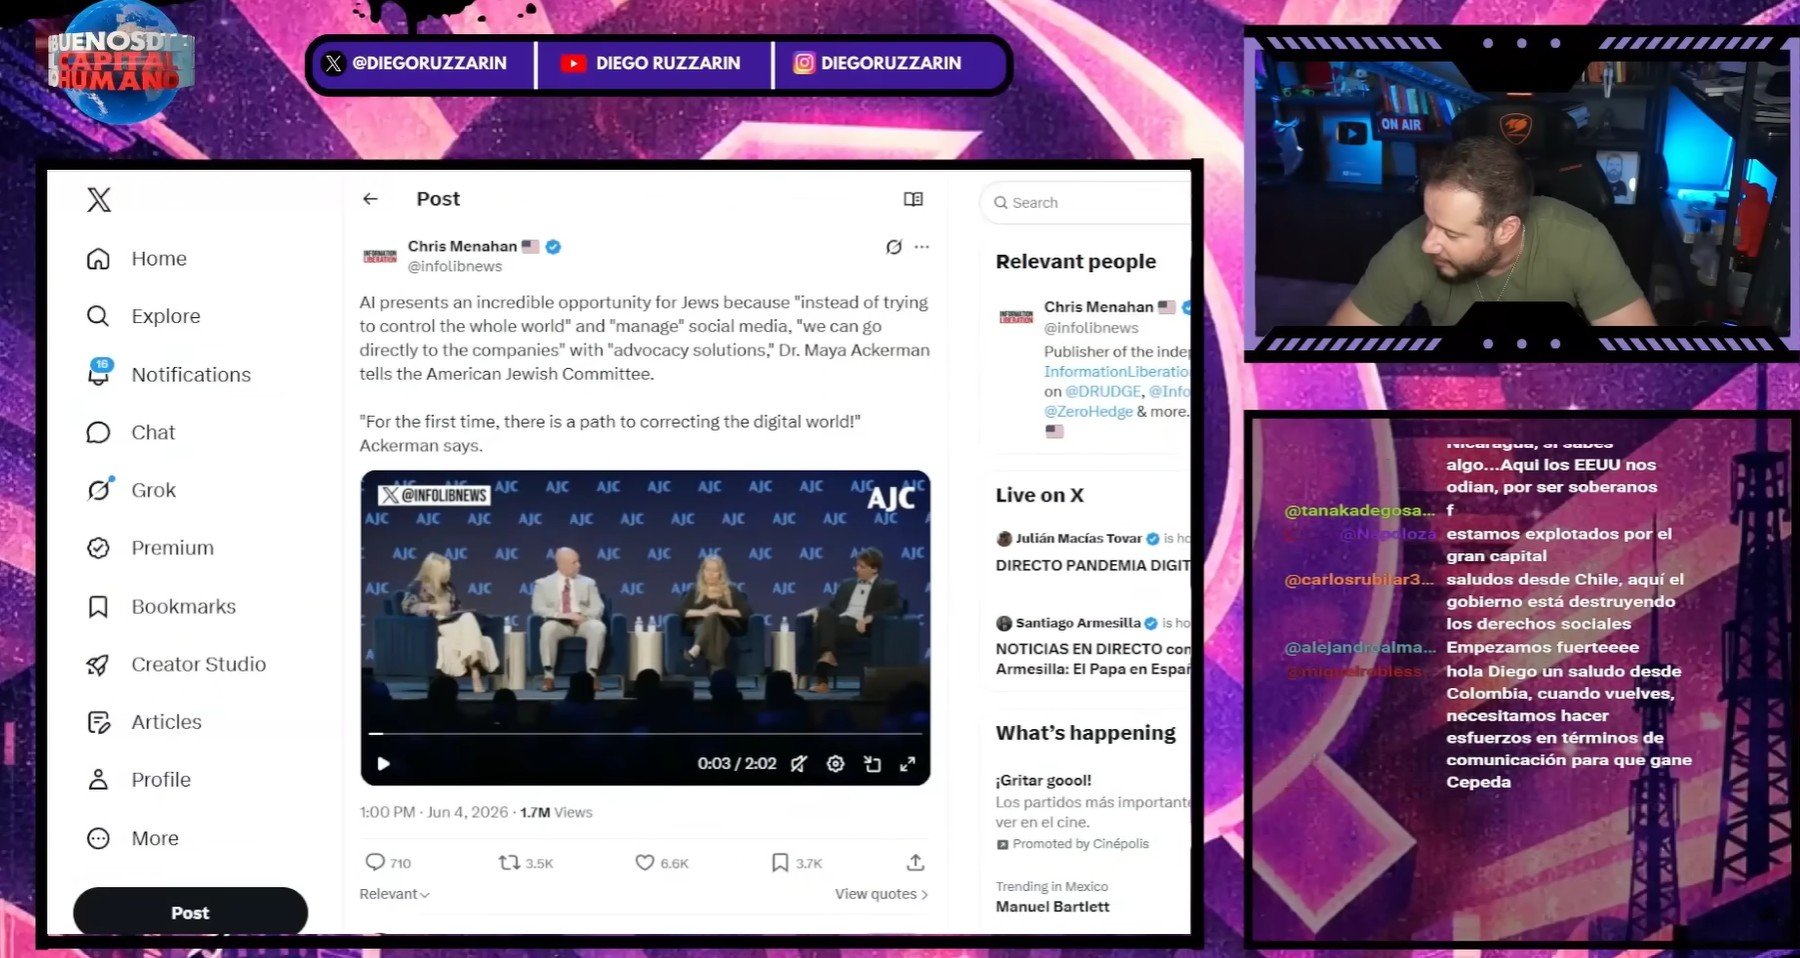Like the post with the heart icon
The width and height of the screenshot is (1800, 958).
point(645,862)
